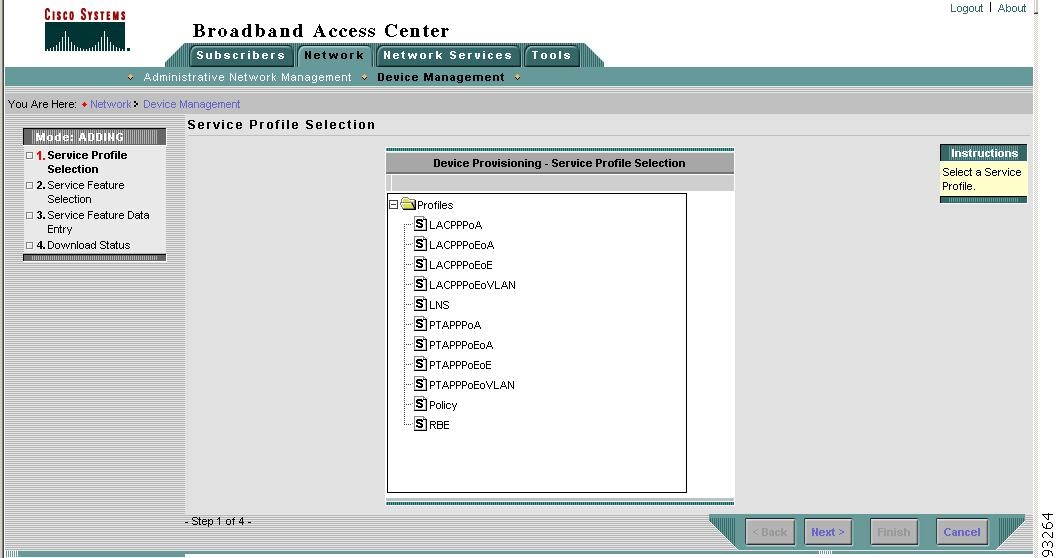Open the Subscribers tab

(x=241, y=55)
